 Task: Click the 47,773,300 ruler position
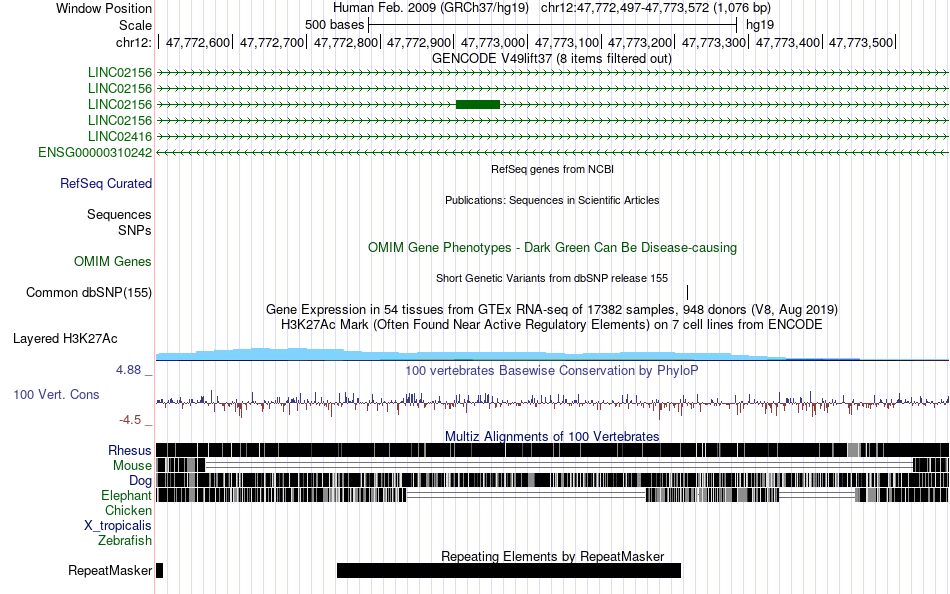(x=714, y=42)
